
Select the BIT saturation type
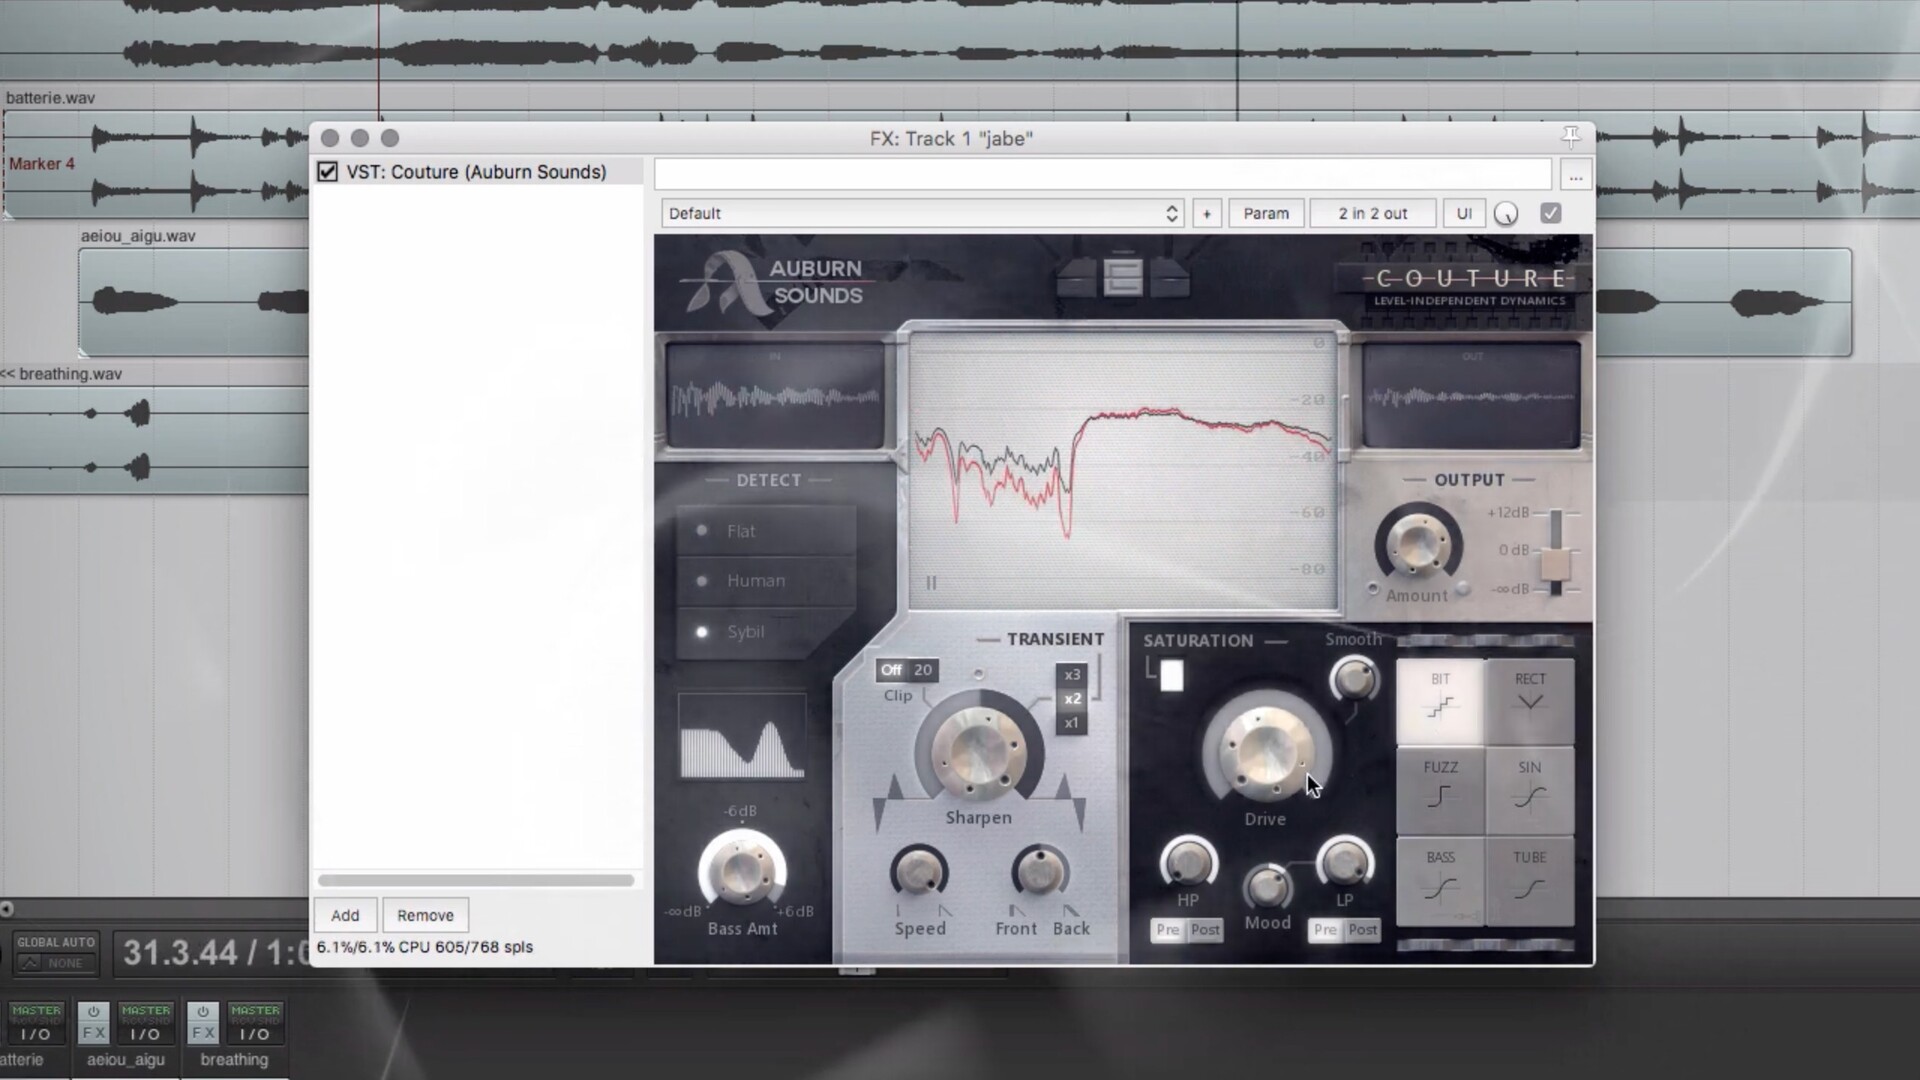[x=1440, y=700]
